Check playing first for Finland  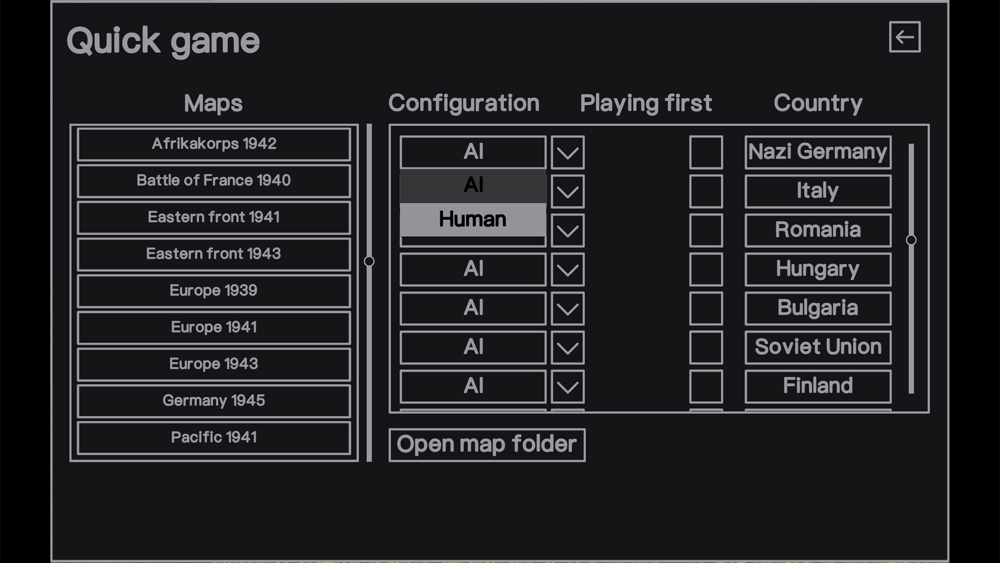[706, 386]
